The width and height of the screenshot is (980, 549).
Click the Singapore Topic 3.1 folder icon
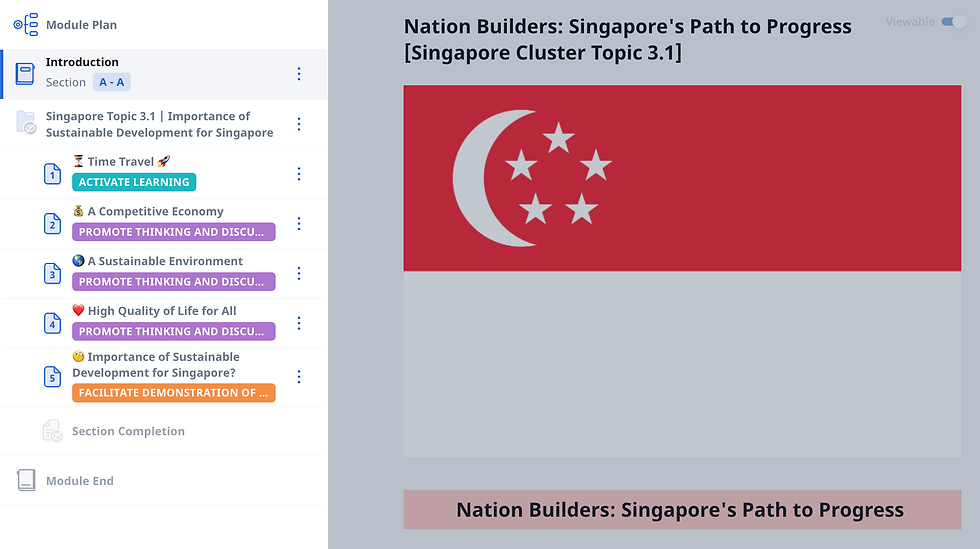[26, 123]
